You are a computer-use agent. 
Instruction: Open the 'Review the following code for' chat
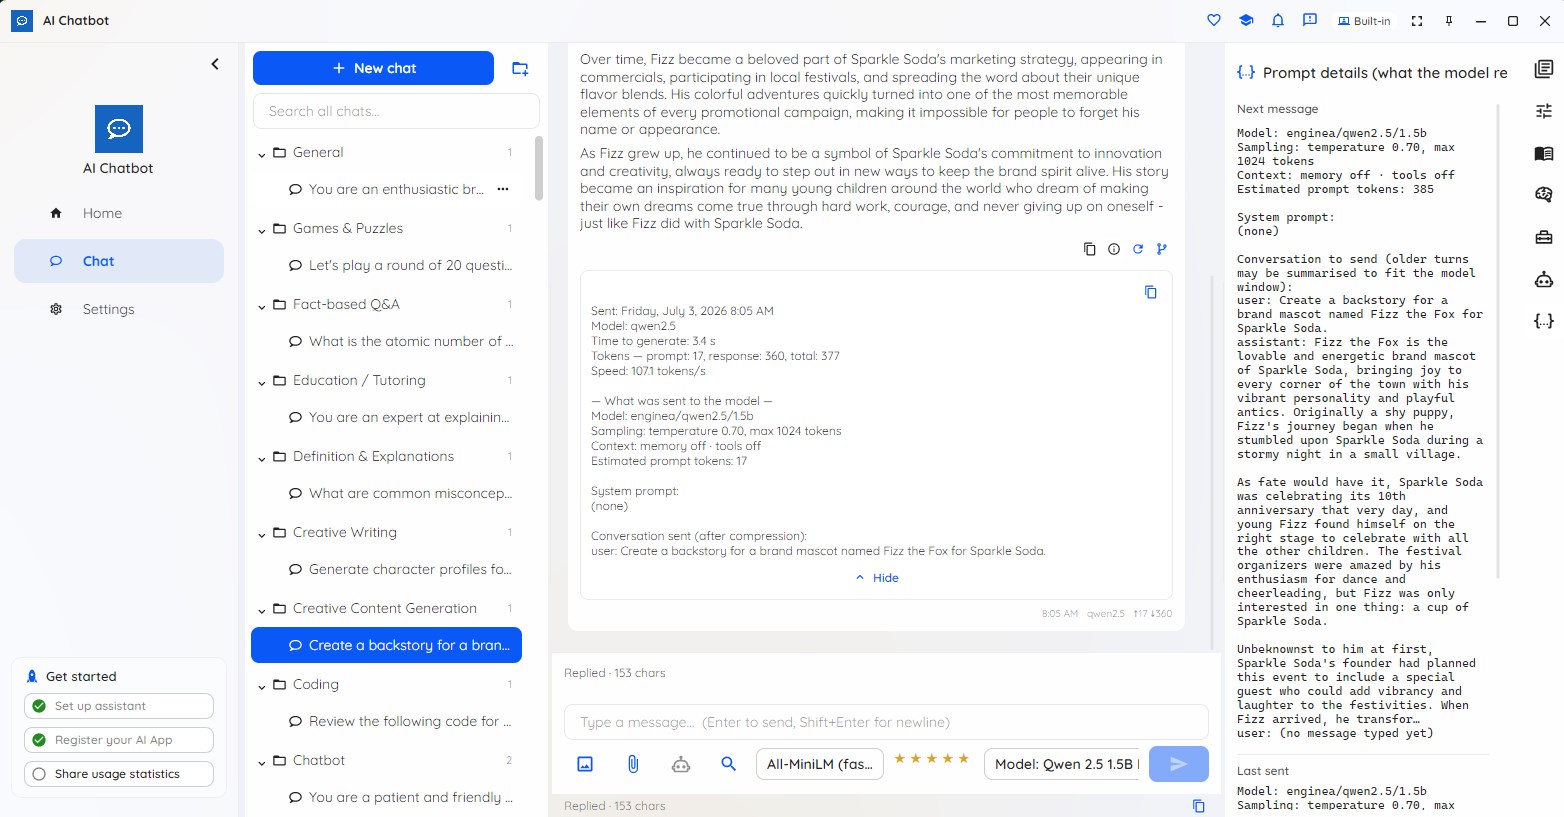click(387, 721)
